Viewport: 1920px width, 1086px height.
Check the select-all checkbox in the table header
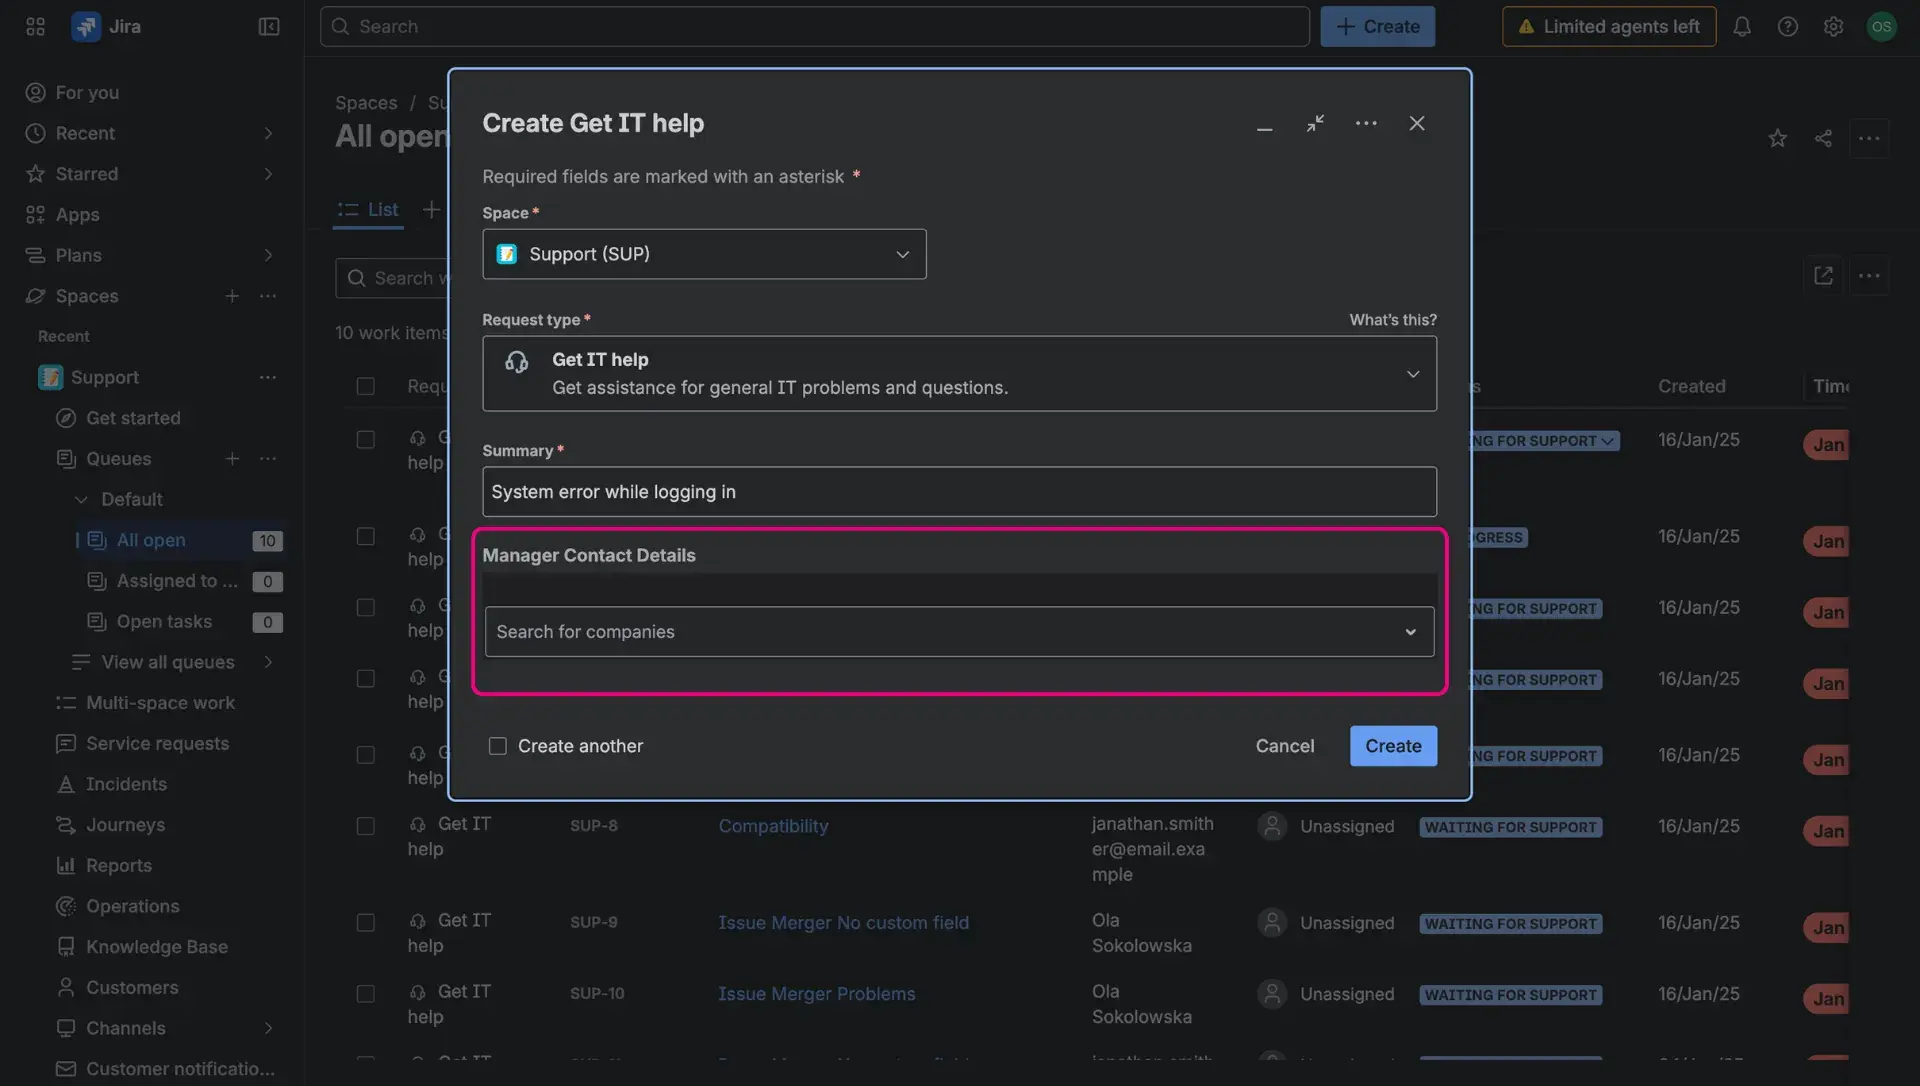365,386
